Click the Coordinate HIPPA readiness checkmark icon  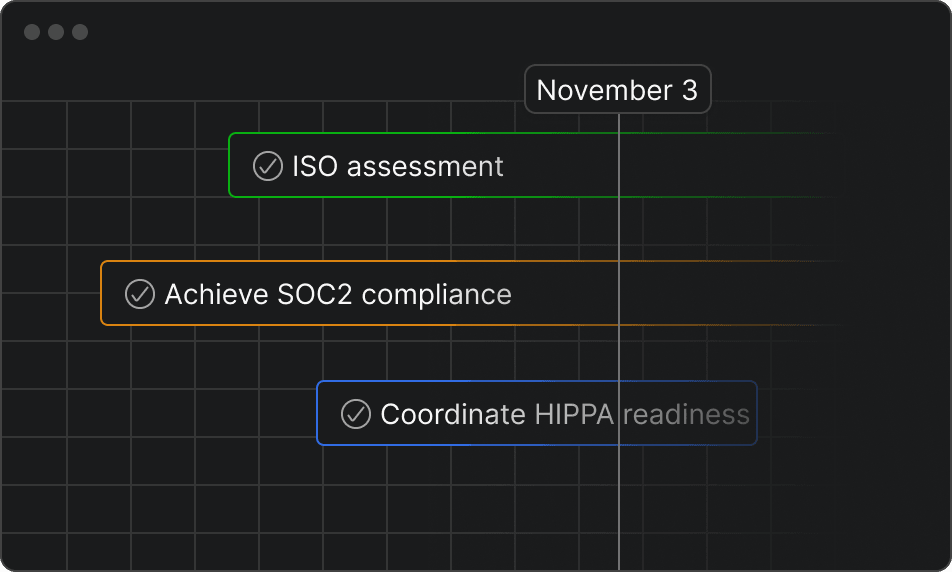click(356, 414)
